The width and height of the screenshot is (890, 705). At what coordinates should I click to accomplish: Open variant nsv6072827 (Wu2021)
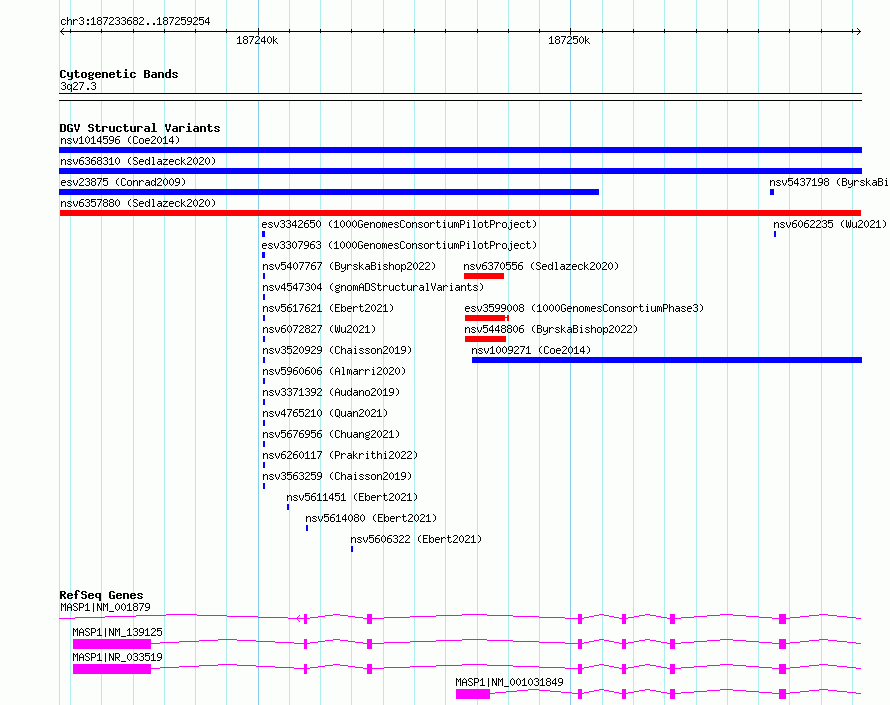click(x=319, y=329)
